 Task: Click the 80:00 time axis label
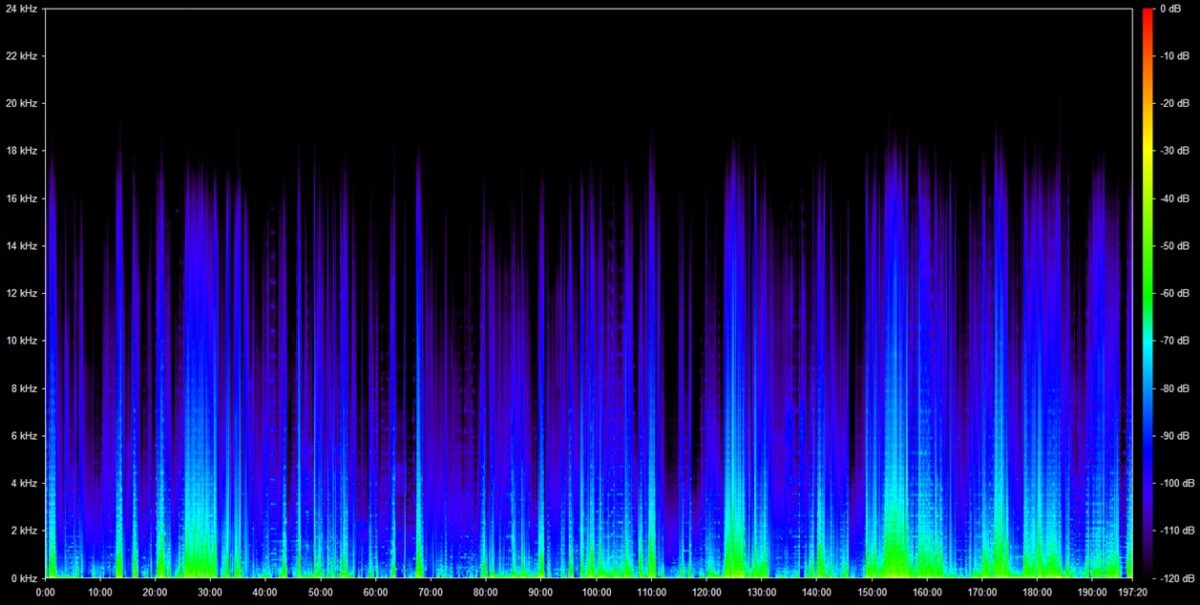click(485, 592)
